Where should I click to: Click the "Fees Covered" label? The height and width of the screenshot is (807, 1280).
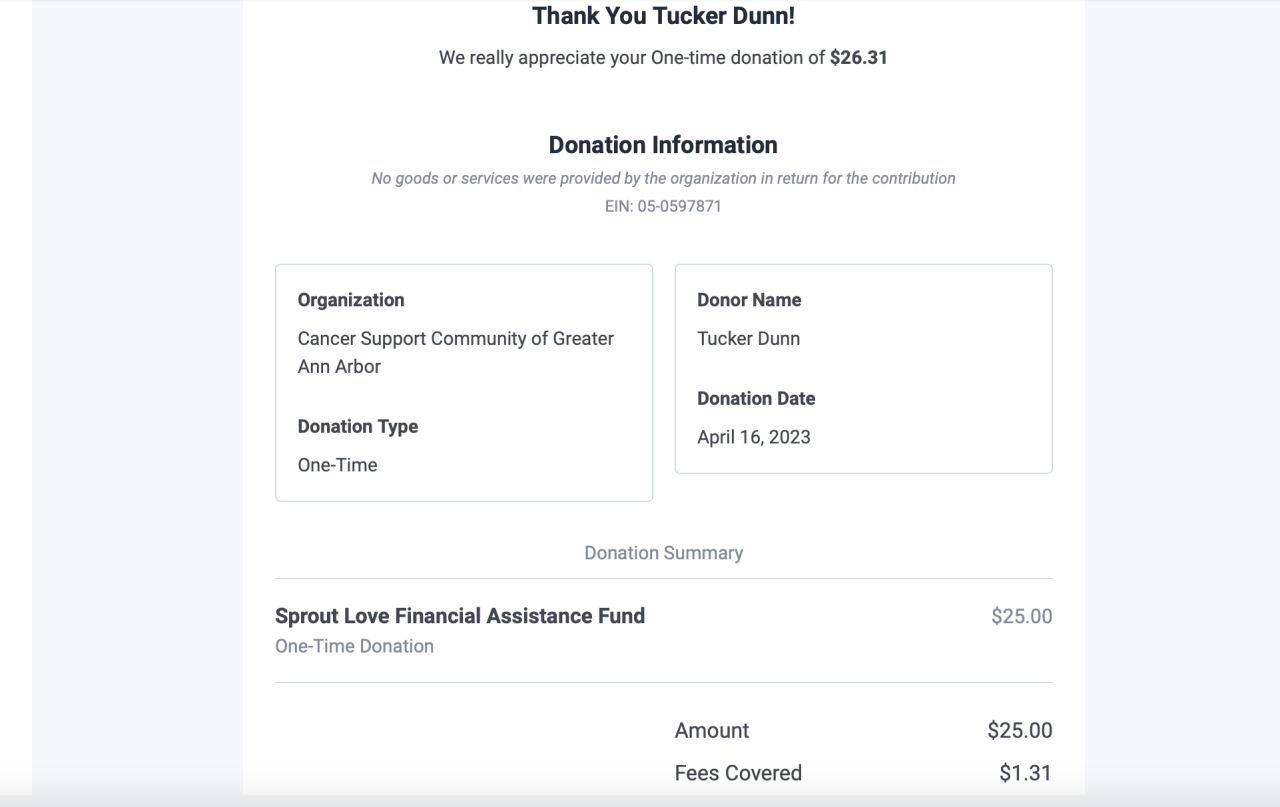(x=738, y=773)
